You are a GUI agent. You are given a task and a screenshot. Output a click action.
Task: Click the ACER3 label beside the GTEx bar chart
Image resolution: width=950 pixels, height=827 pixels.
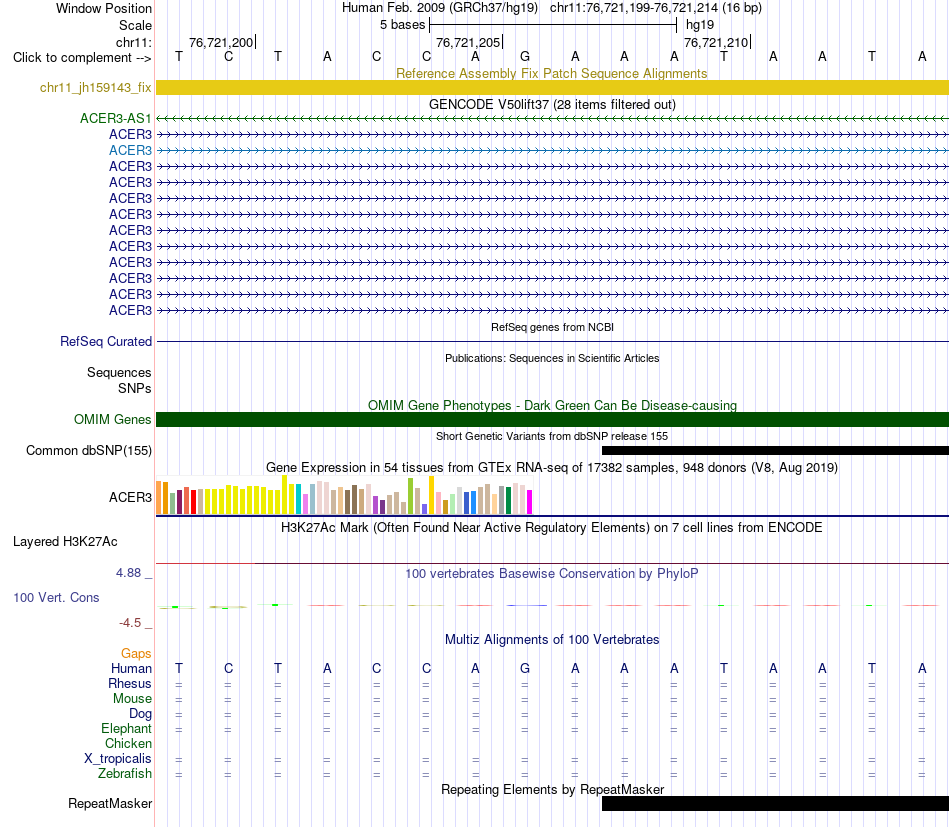(x=130, y=497)
